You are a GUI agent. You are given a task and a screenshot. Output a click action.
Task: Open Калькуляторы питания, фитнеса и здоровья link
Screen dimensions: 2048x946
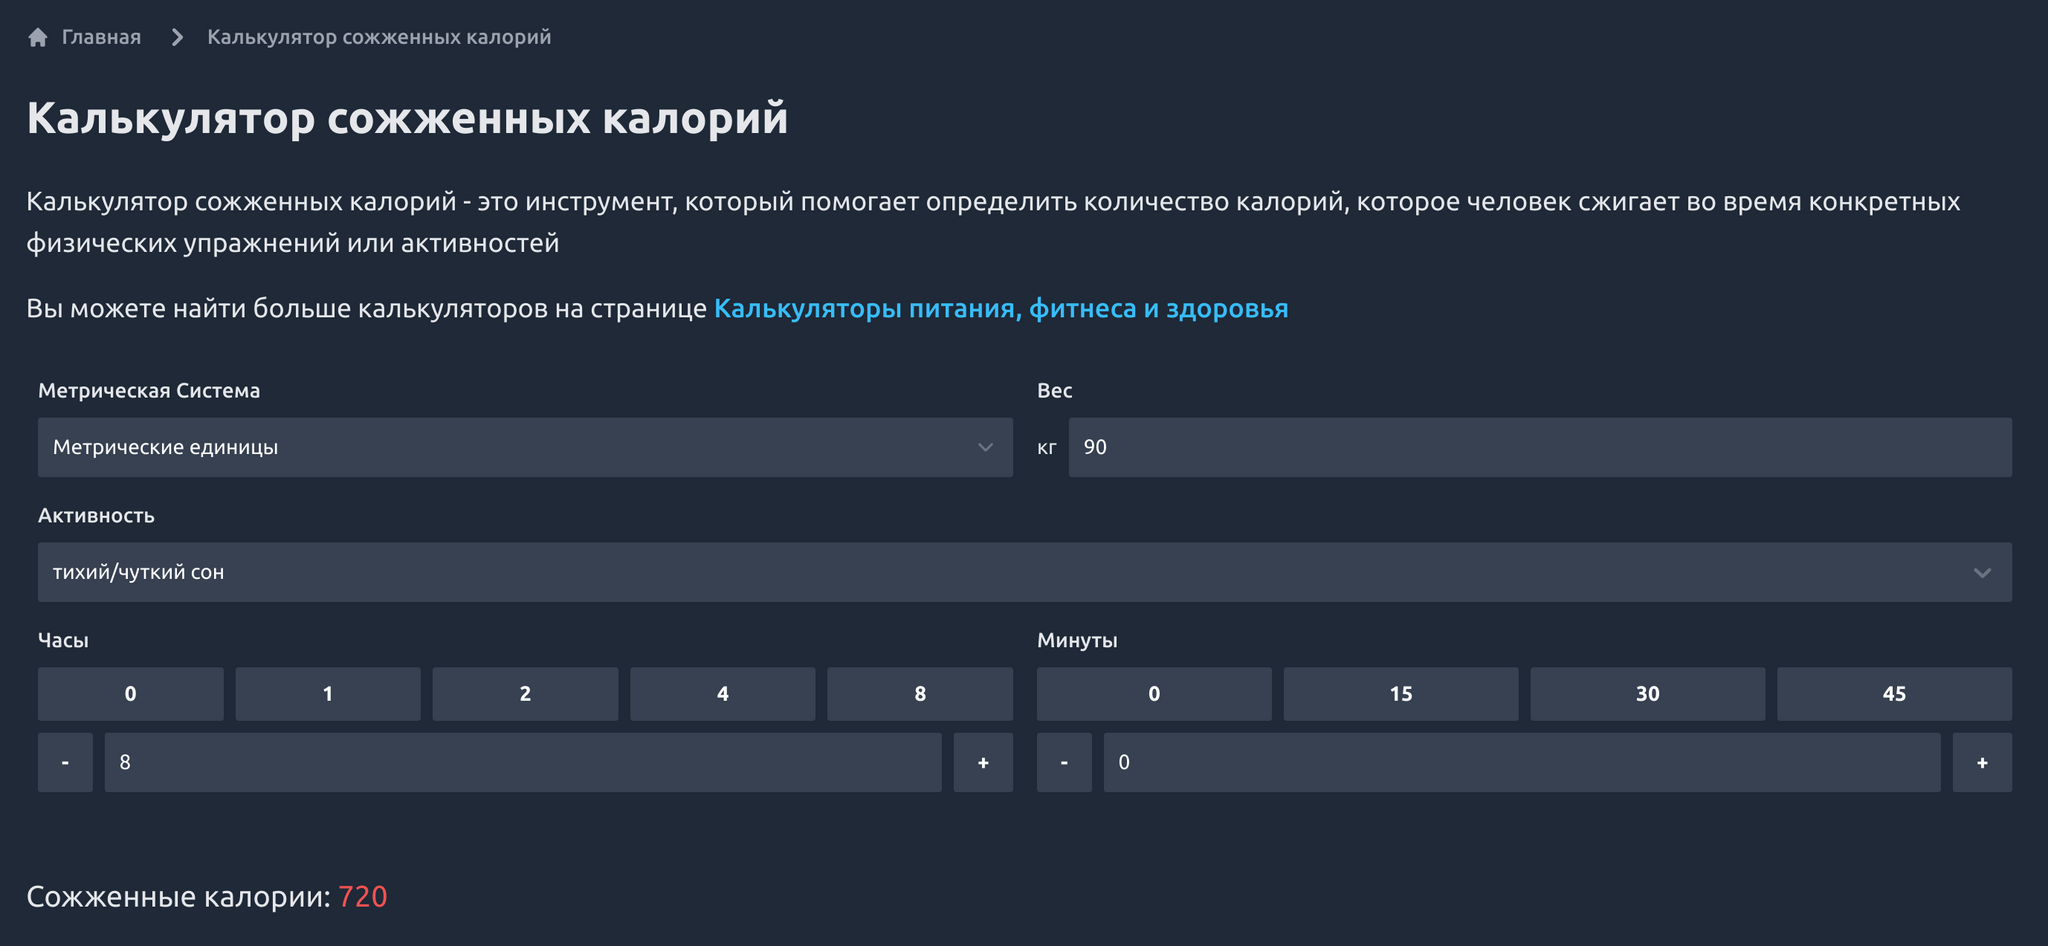1000,309
